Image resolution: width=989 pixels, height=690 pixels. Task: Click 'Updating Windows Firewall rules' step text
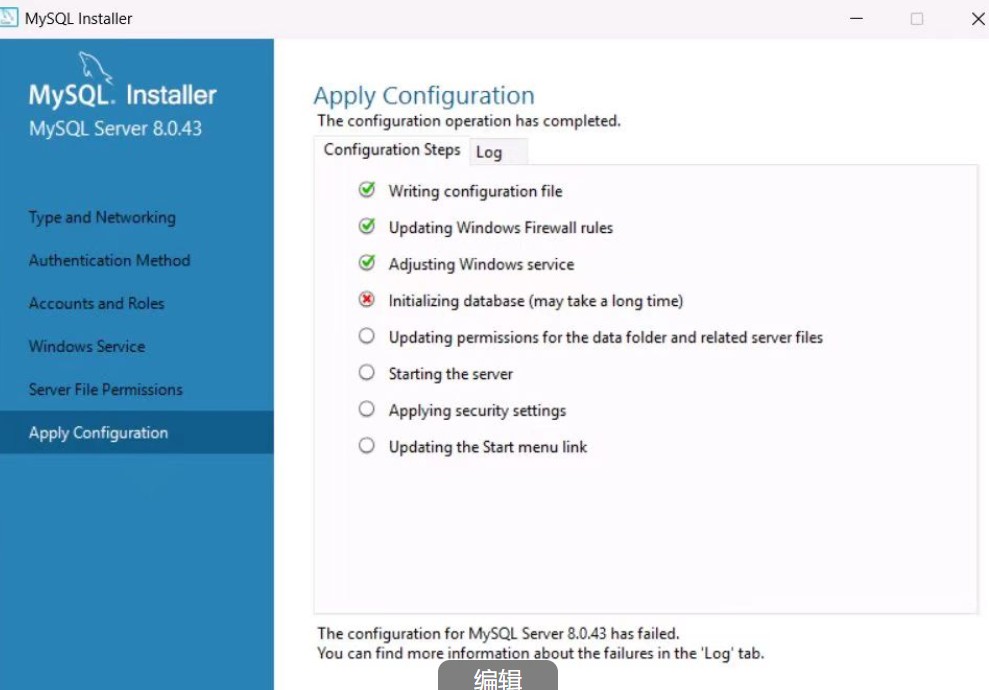point(501,228)
